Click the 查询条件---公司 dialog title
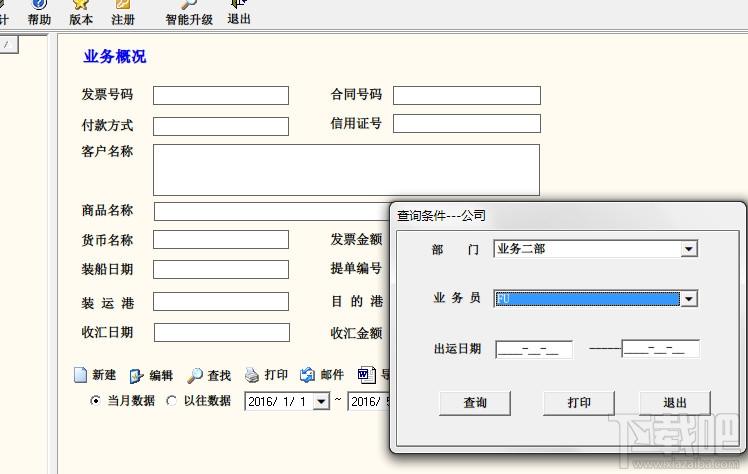Viewport: 748px width, 474px height. tap(441, 216)
